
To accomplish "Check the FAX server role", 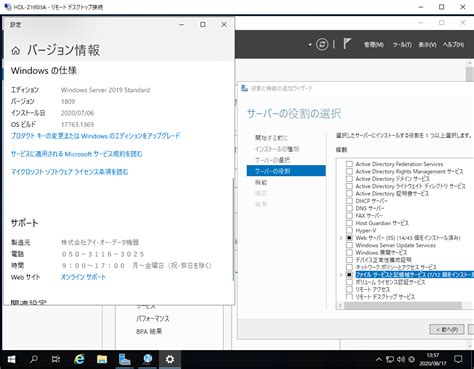I will [x=349, y=216].
